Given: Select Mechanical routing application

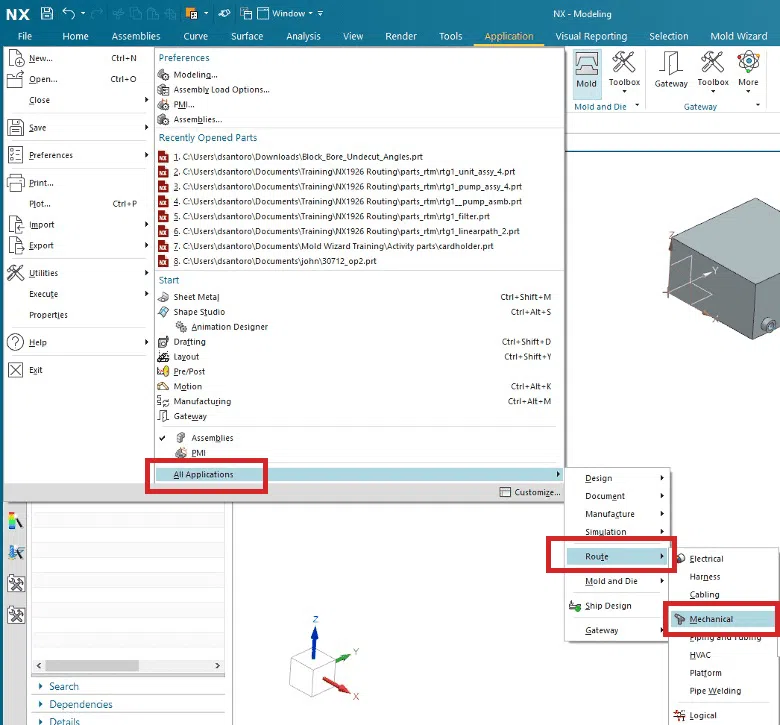Looking at the screenshot, I should 722,619.
